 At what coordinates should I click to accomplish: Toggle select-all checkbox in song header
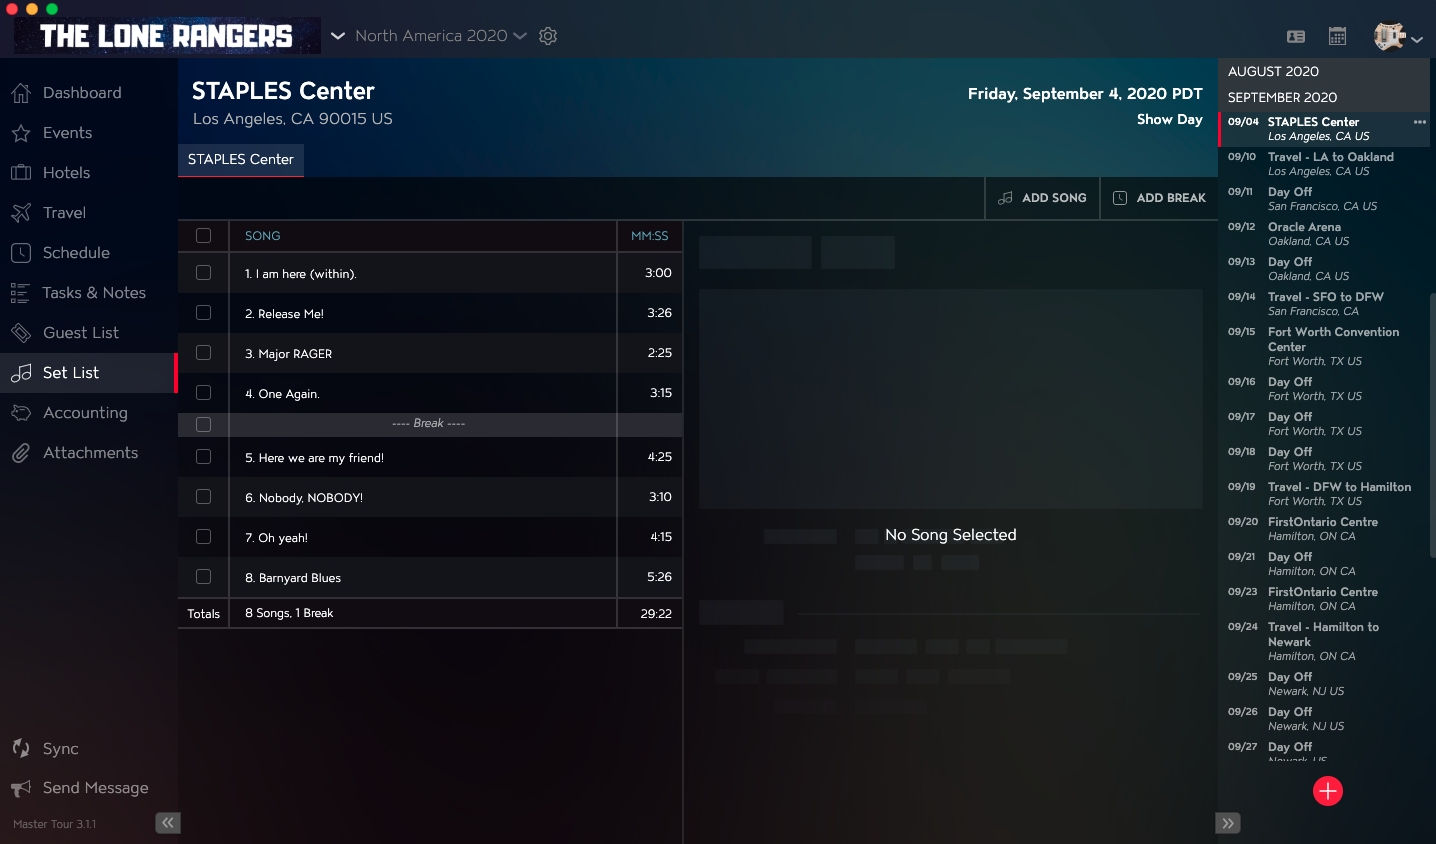pyautogui.click(x=204, y=236)
